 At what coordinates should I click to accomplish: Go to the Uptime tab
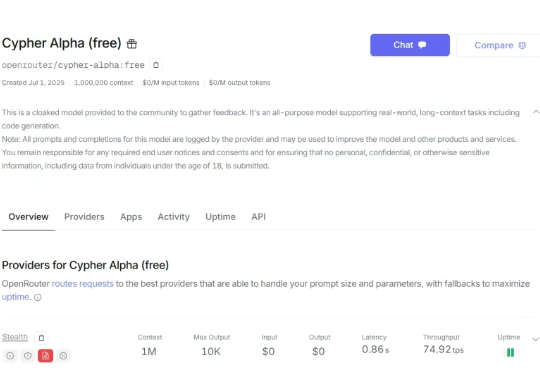(x=220, y=217)
